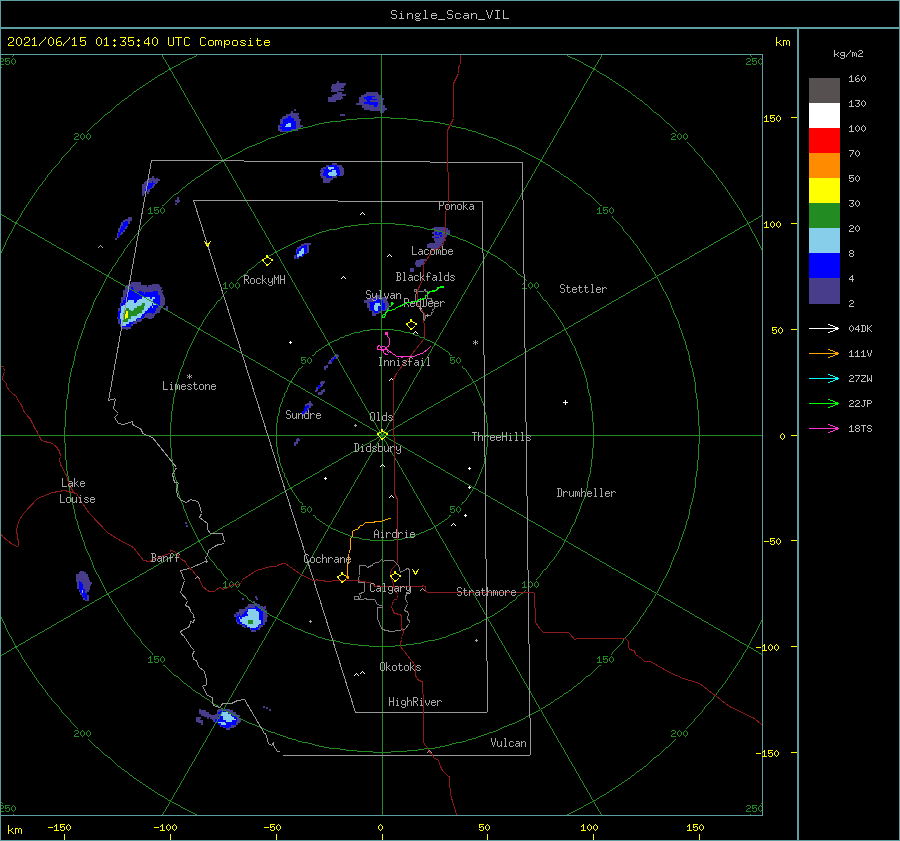
Task: Select the white 100-130 color swatch
Action: coord(824,116)
